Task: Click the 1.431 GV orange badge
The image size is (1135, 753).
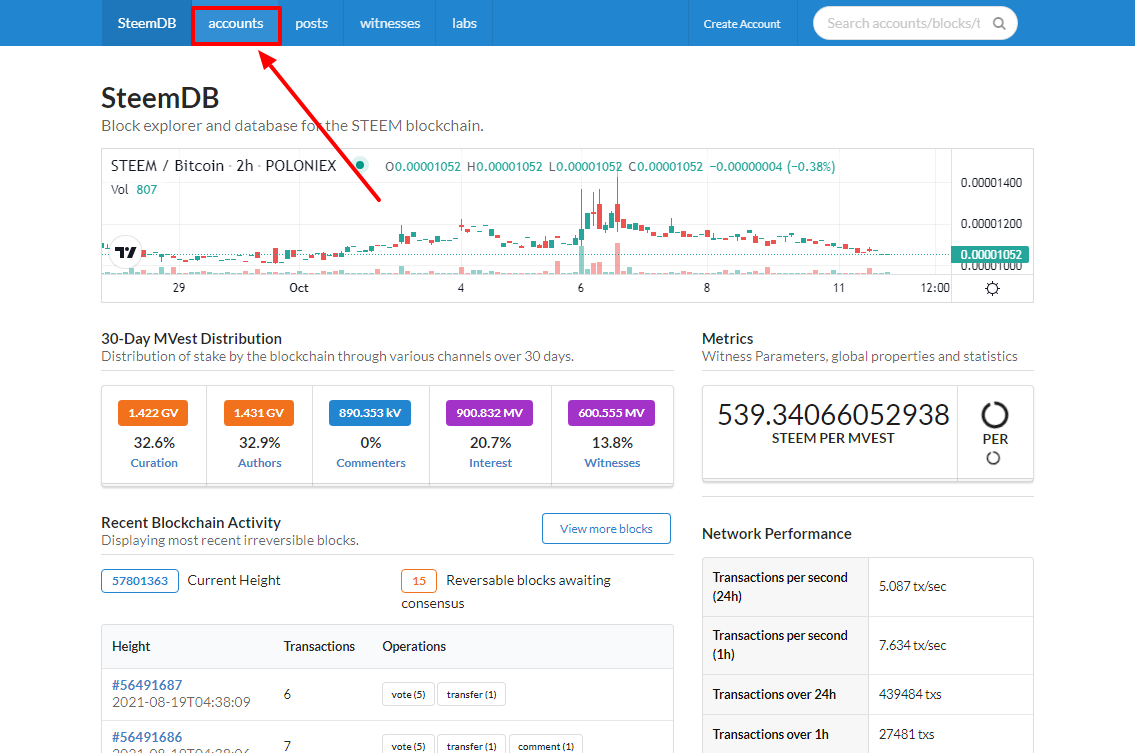Action: [x=258, y=413]
